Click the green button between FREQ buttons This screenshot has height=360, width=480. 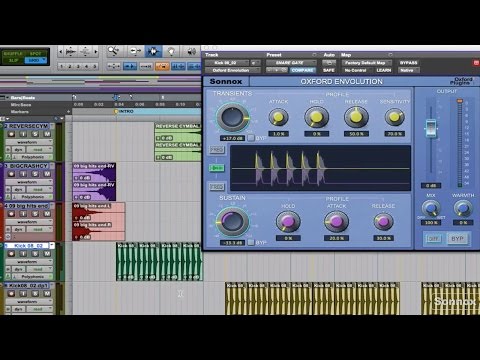pyautogui.click(x=217, y=168)
